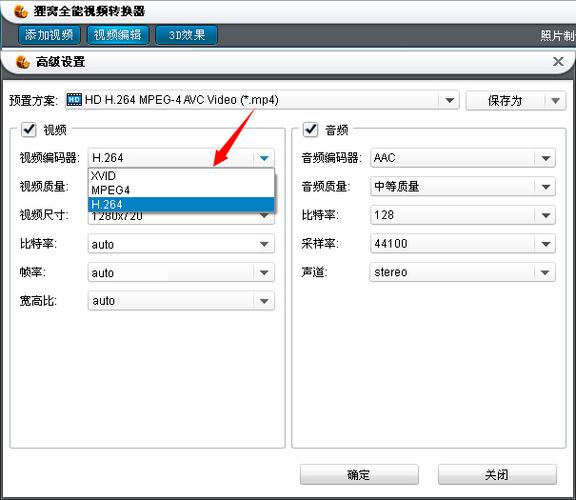
Task: Click the 高级设置 dialog logo icon
Action: pos(23,62)
